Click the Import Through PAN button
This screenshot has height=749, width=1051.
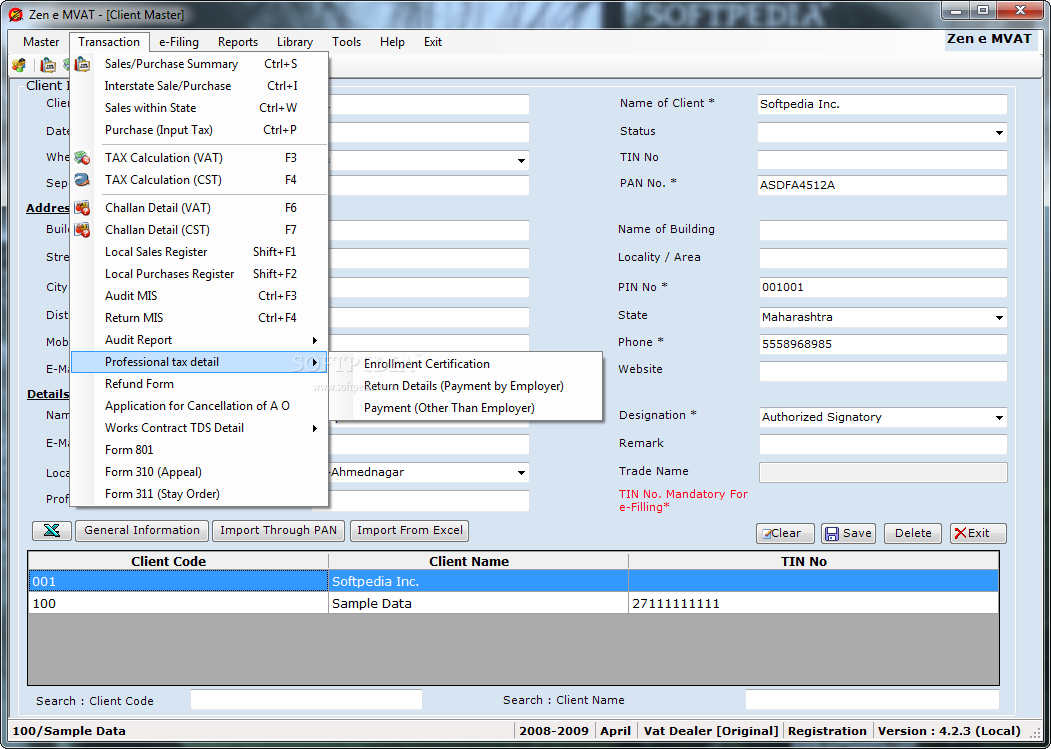point(278,530)
